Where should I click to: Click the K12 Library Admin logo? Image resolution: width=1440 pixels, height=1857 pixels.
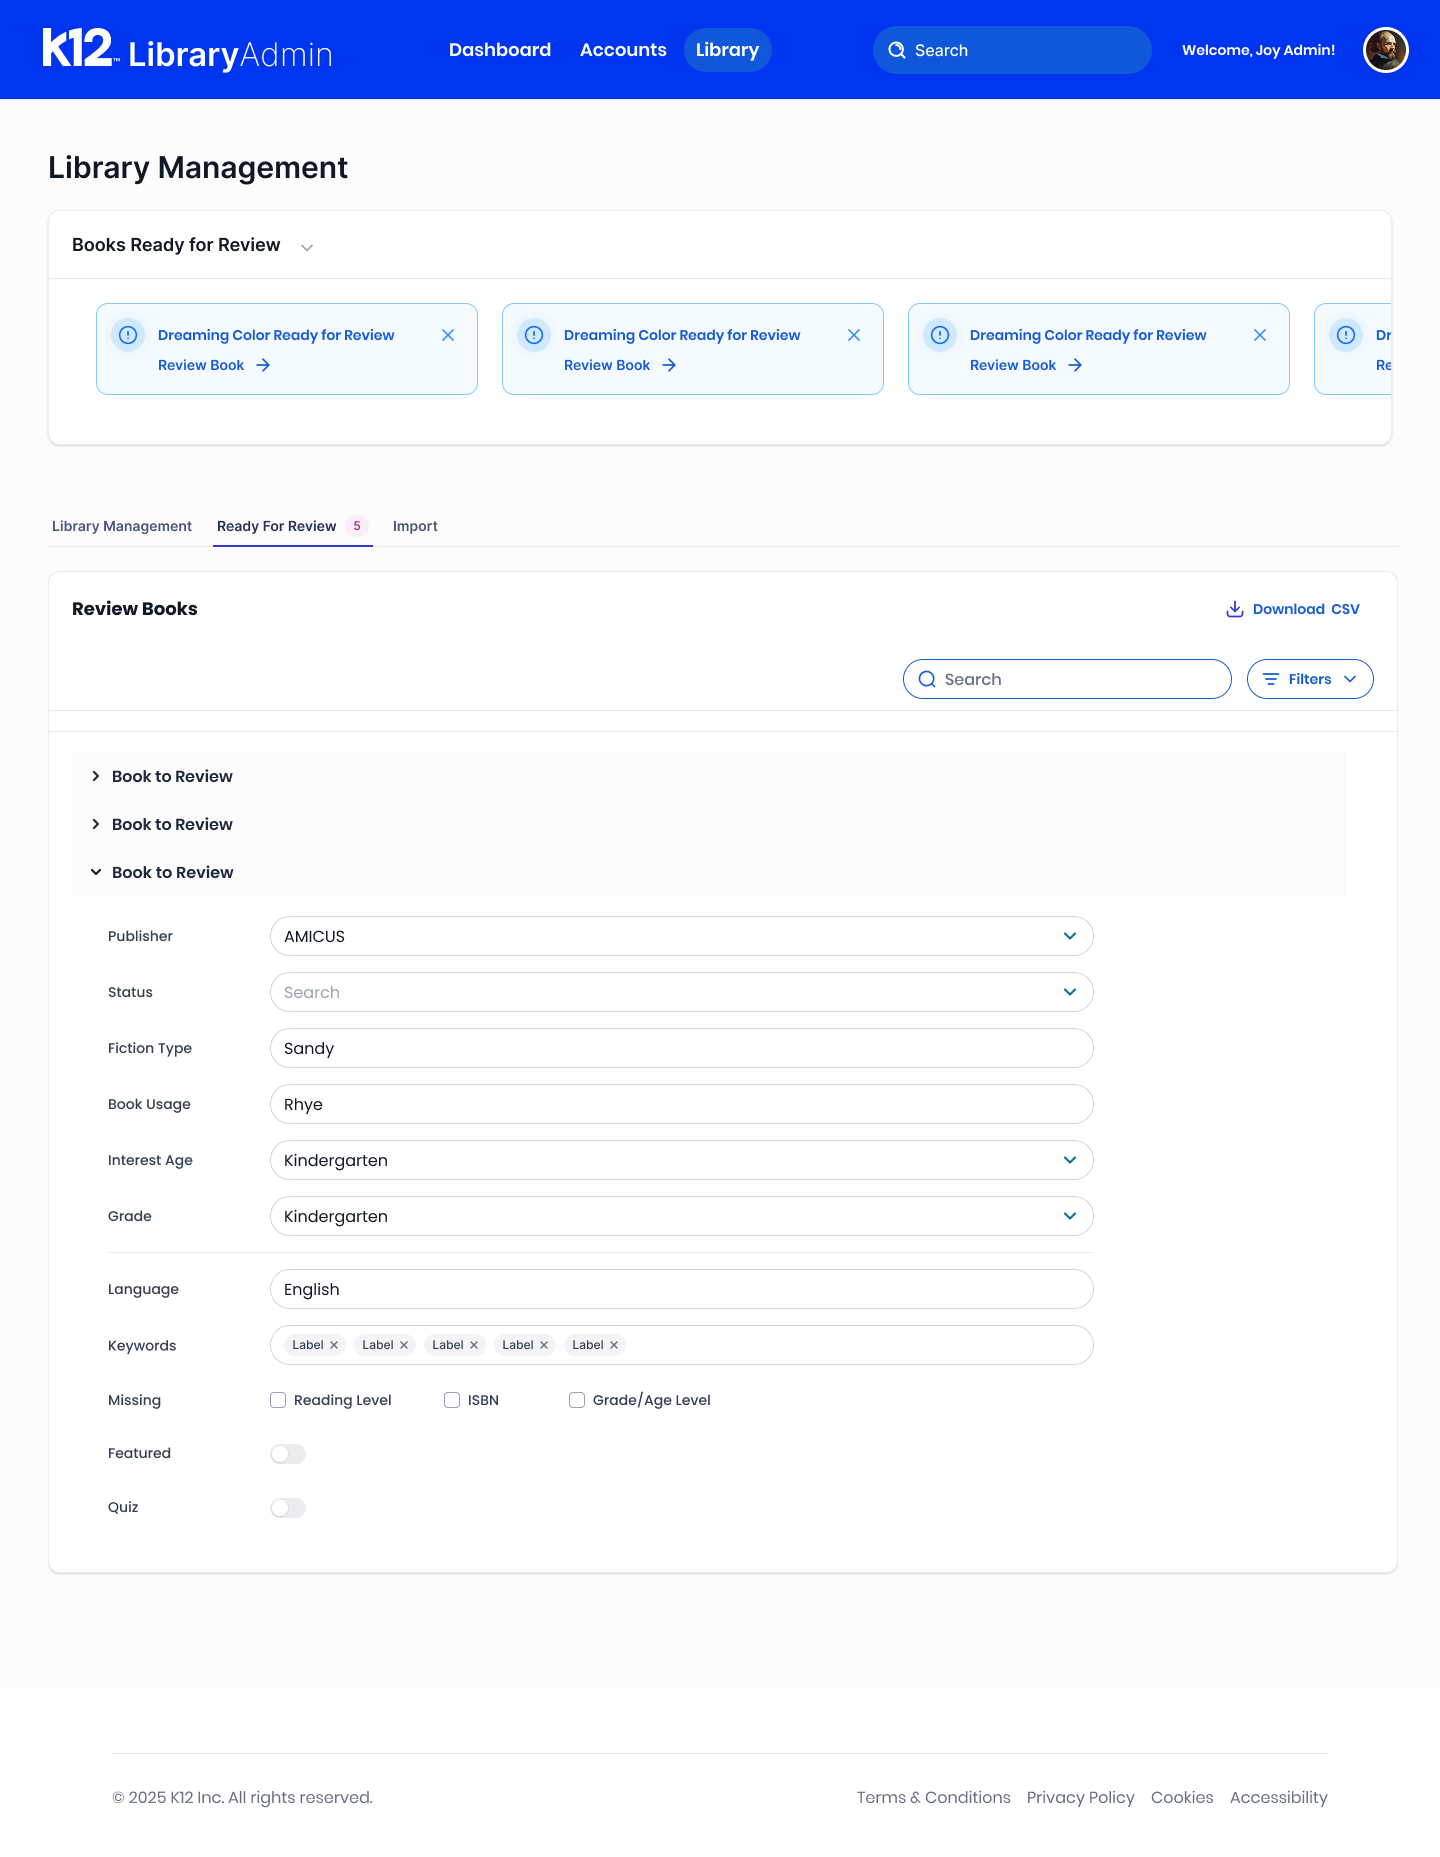pos(187,50)
